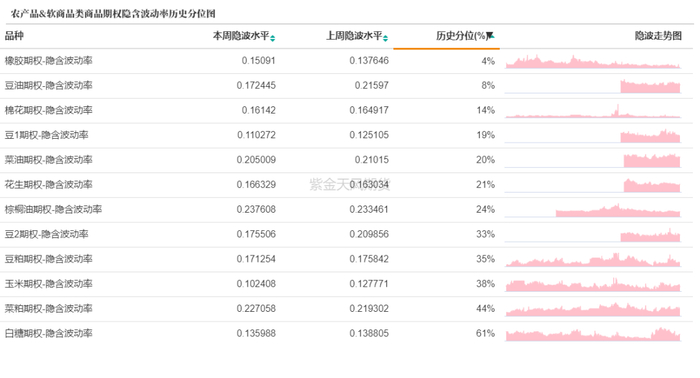
Task: Open the 白糖期权 volatility trend sparkline
Action: pos(593,334)
